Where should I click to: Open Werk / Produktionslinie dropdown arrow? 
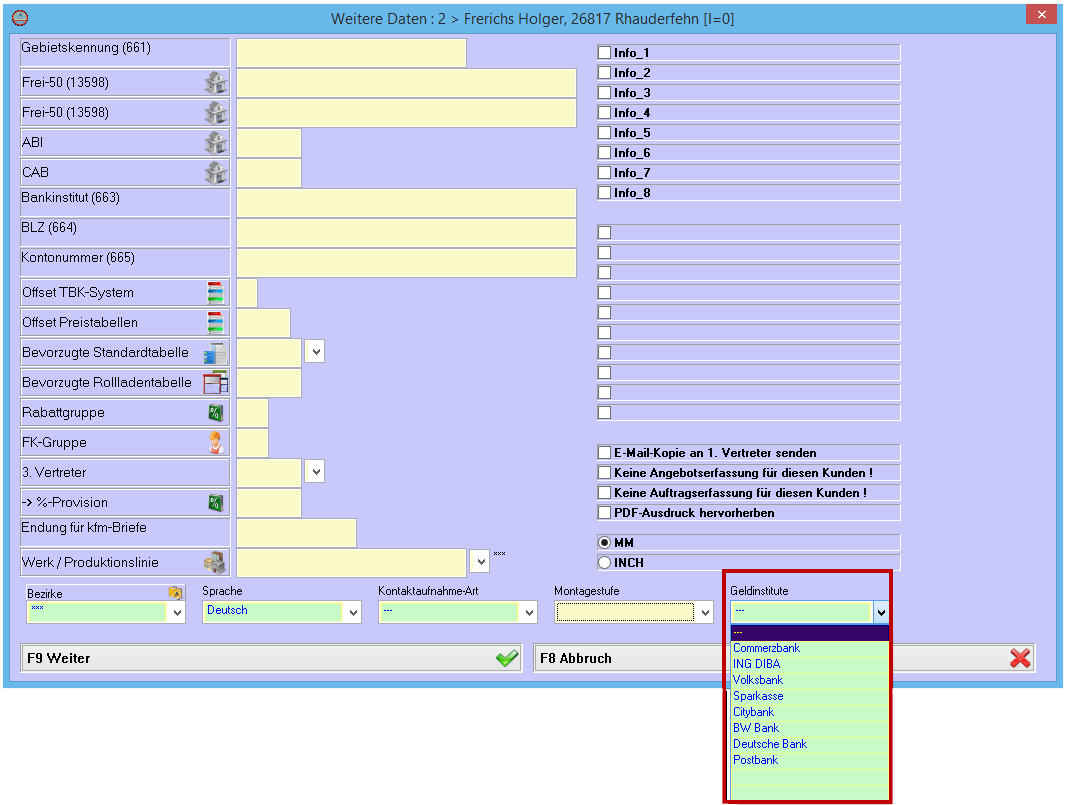pos(480,561)
